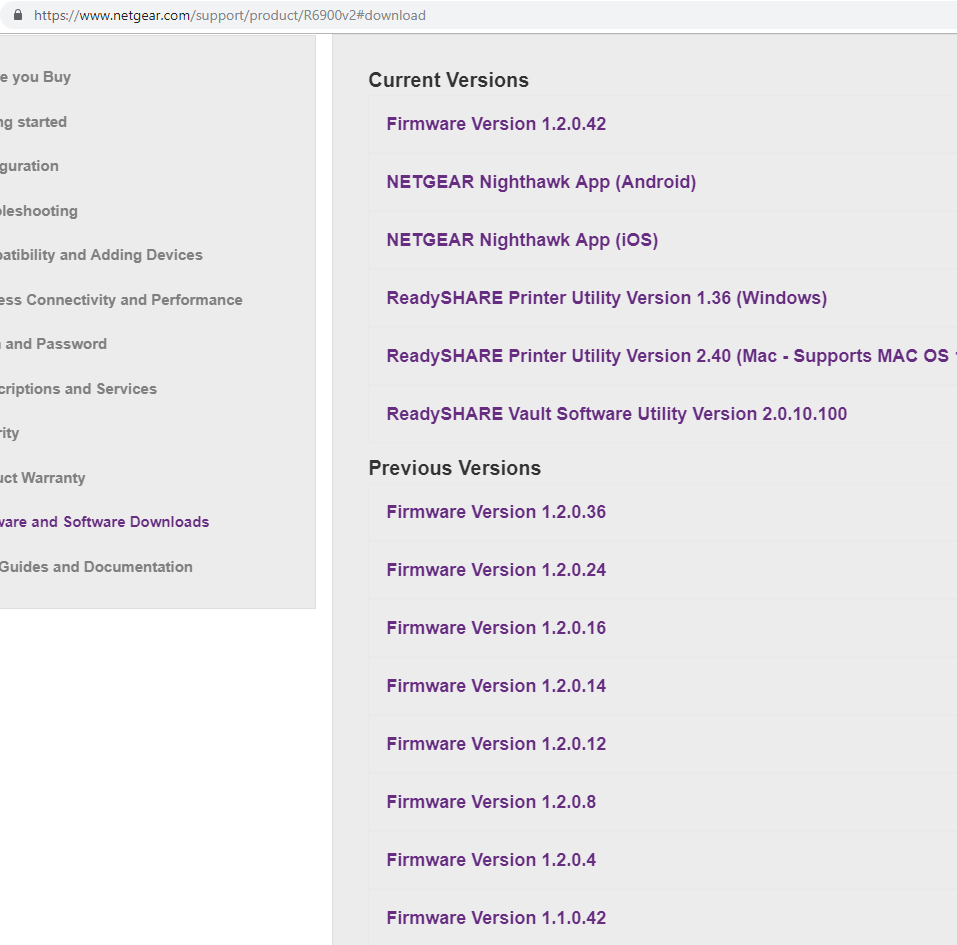Select 'criptions and Services' sidebar item

tap(79, 389)
